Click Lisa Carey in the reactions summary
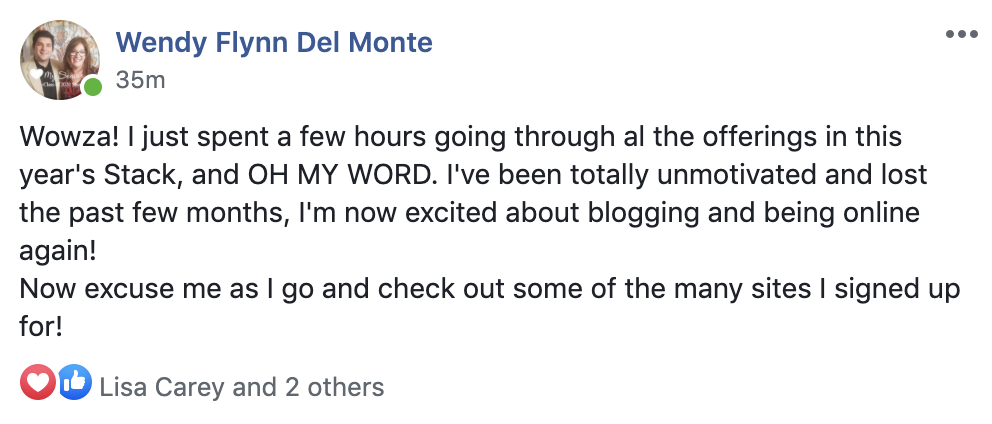The image size is (992, 424). [x=163, y=387]
